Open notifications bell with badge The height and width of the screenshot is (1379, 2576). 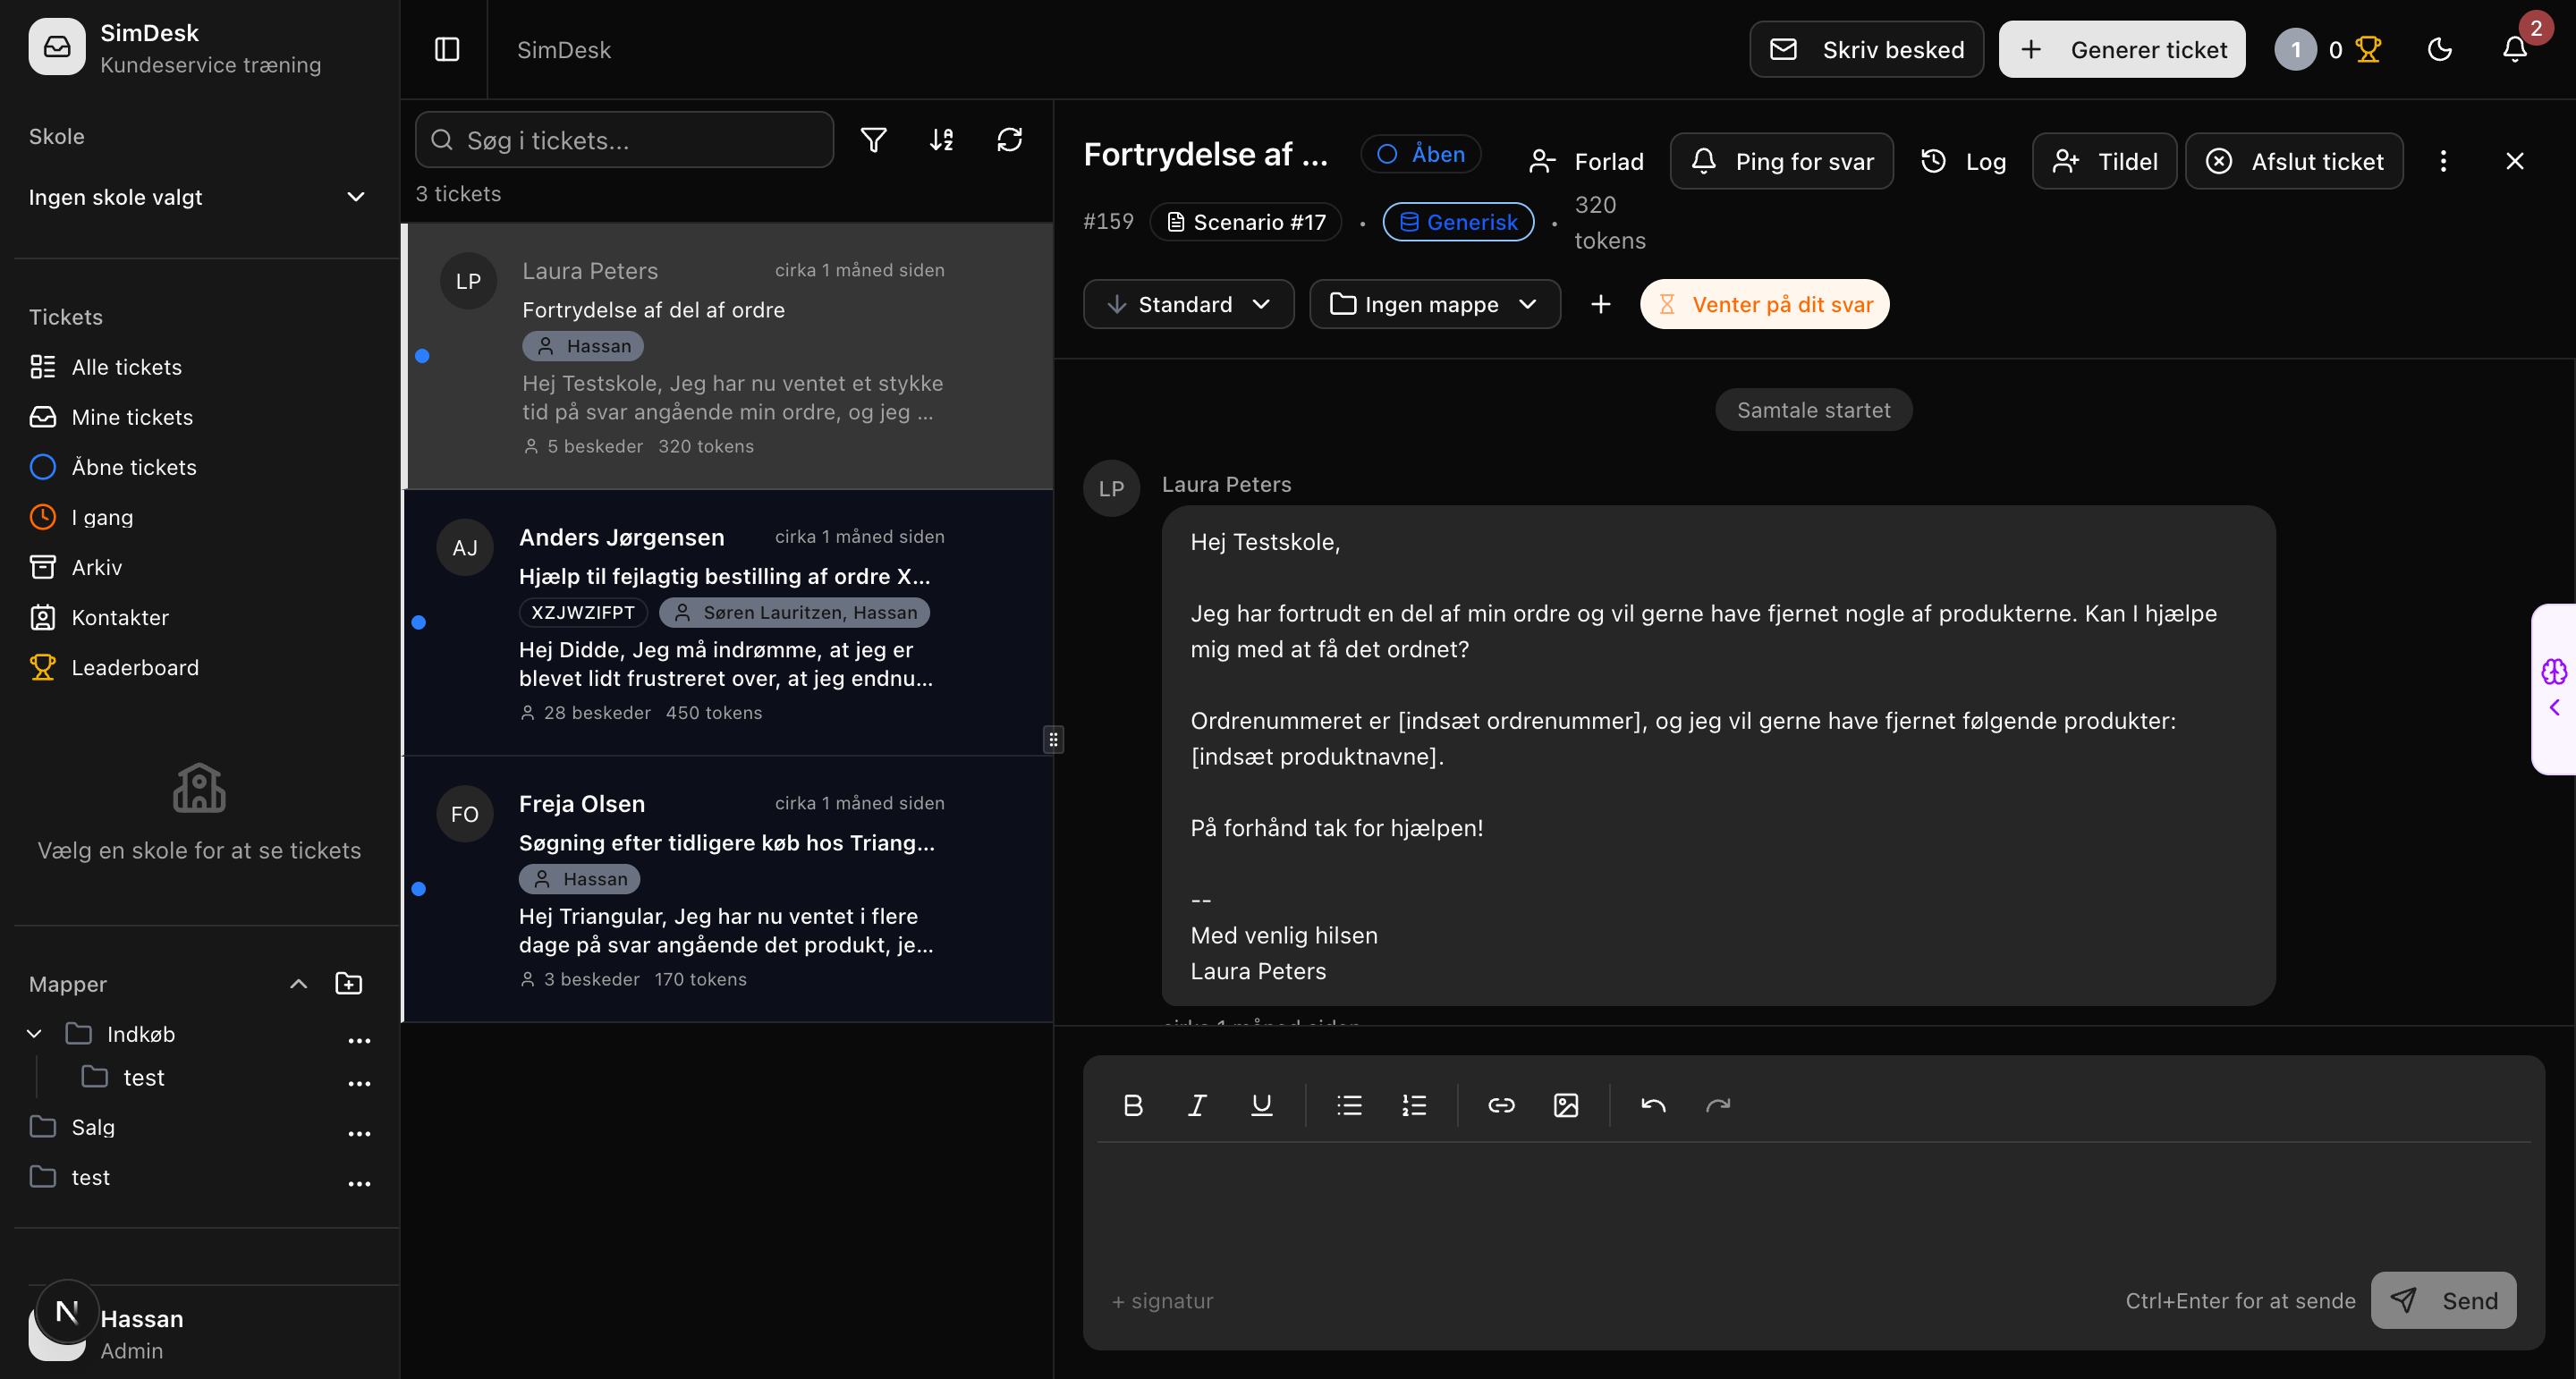[2515, 49]
